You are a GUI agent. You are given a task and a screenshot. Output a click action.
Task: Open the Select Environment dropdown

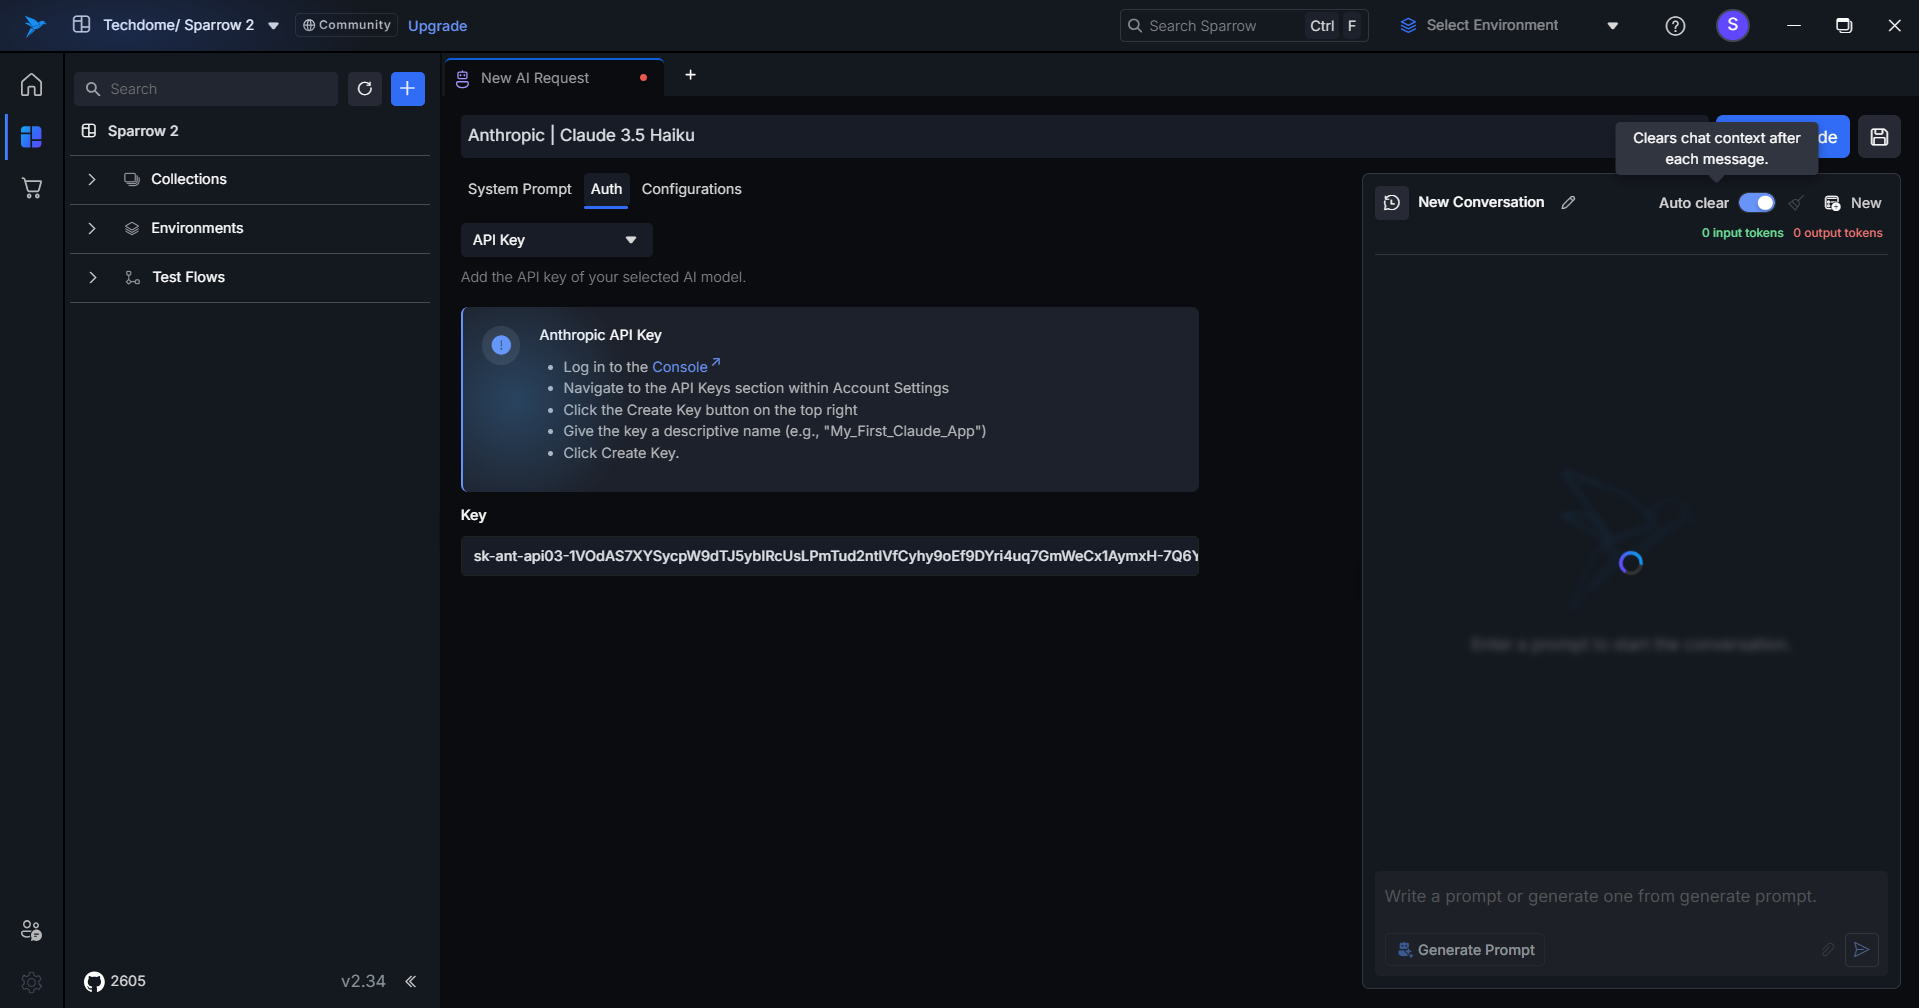(x=1510, y=26)
